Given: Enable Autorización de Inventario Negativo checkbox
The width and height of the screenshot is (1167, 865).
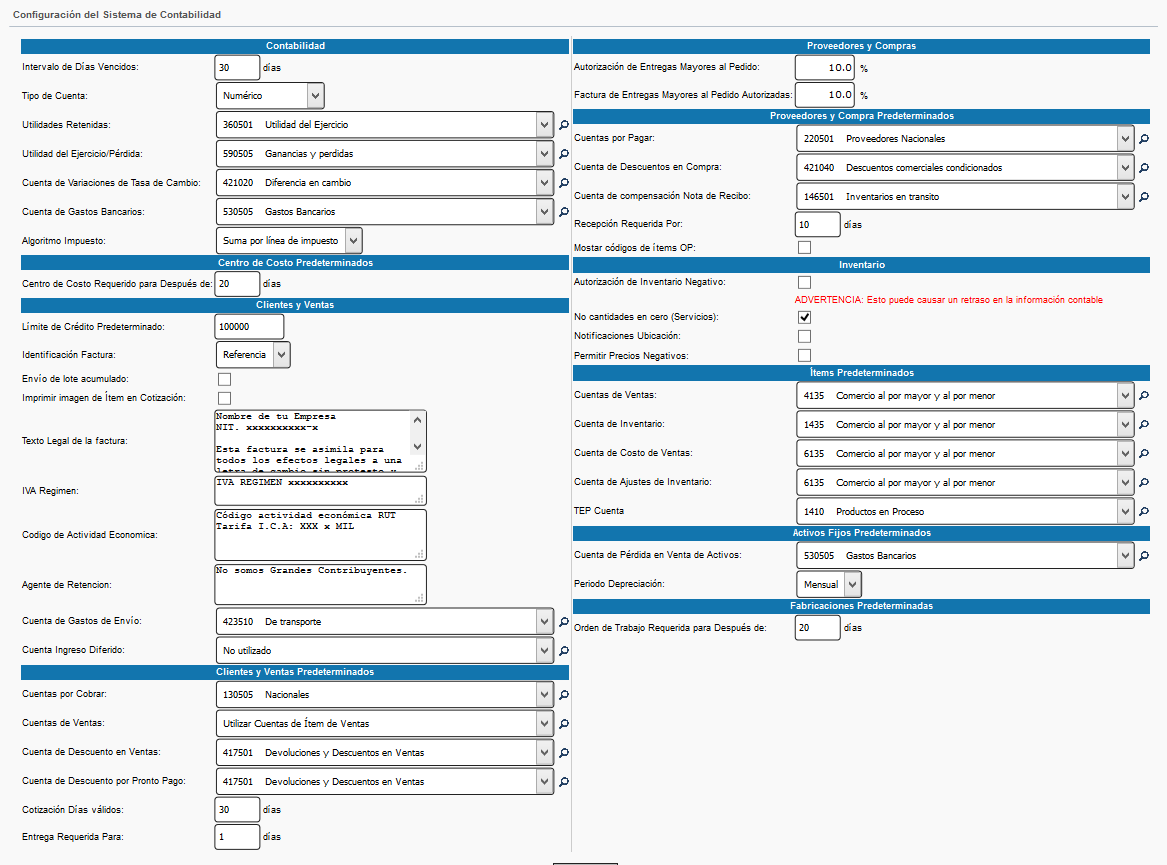Looking at the screenshot, I should point(804,282).
